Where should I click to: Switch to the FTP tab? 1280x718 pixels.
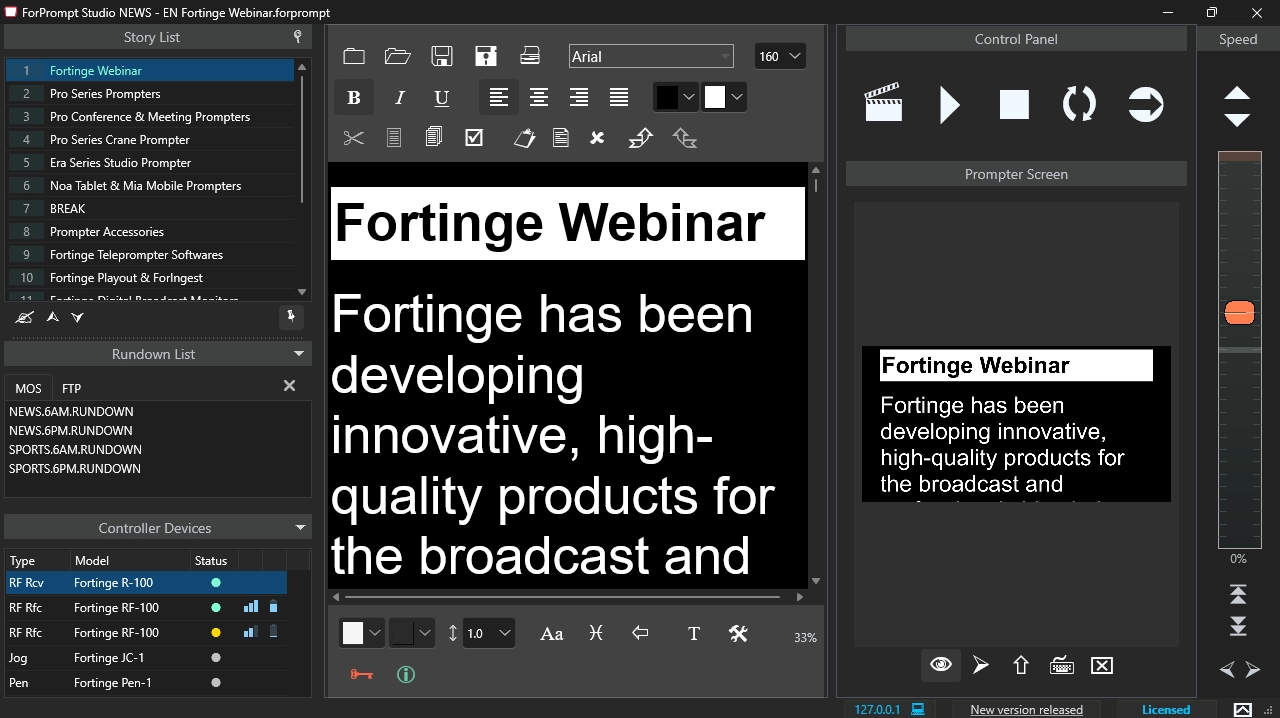[71, 388]
